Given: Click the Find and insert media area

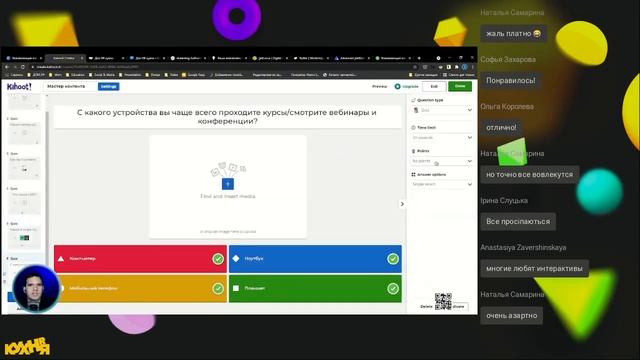Looking at the screenshot, I should (228, 187).
